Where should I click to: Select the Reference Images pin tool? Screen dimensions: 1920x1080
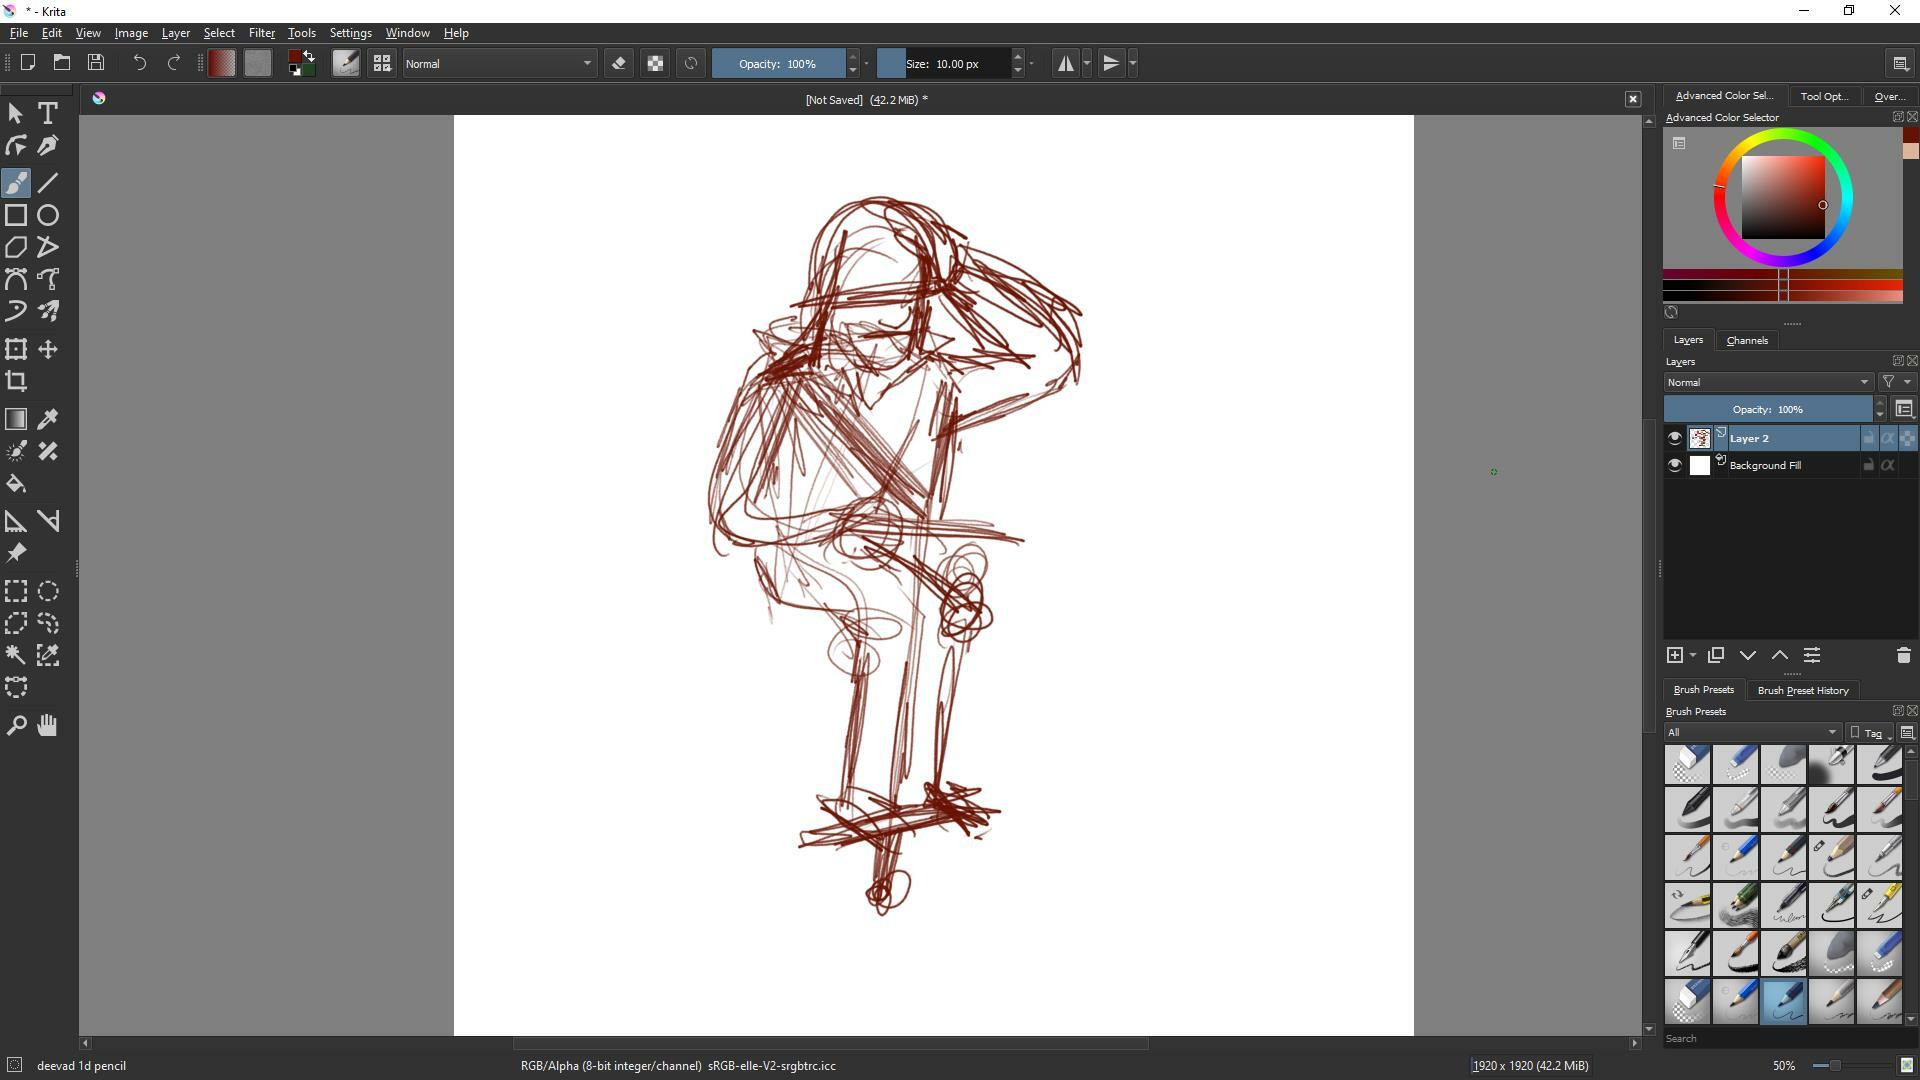pyautogui.click(x=16, y=553)
